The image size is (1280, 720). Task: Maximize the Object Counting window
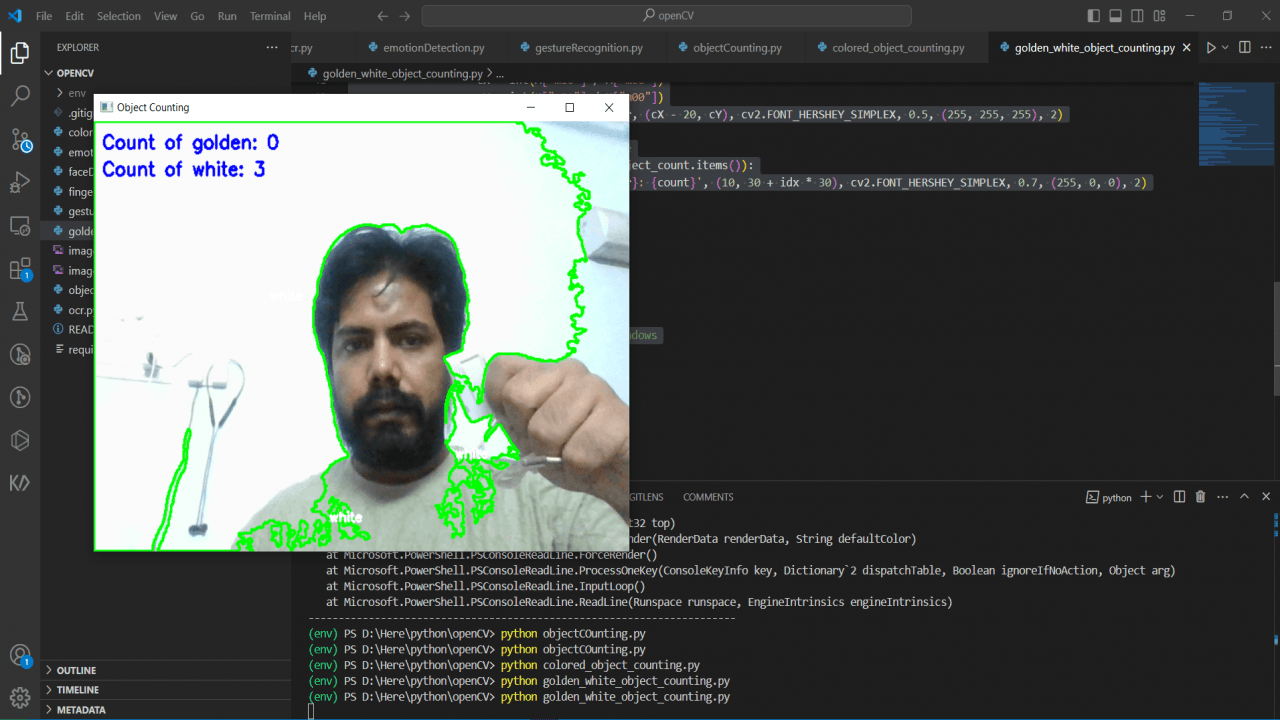(570, 107)
